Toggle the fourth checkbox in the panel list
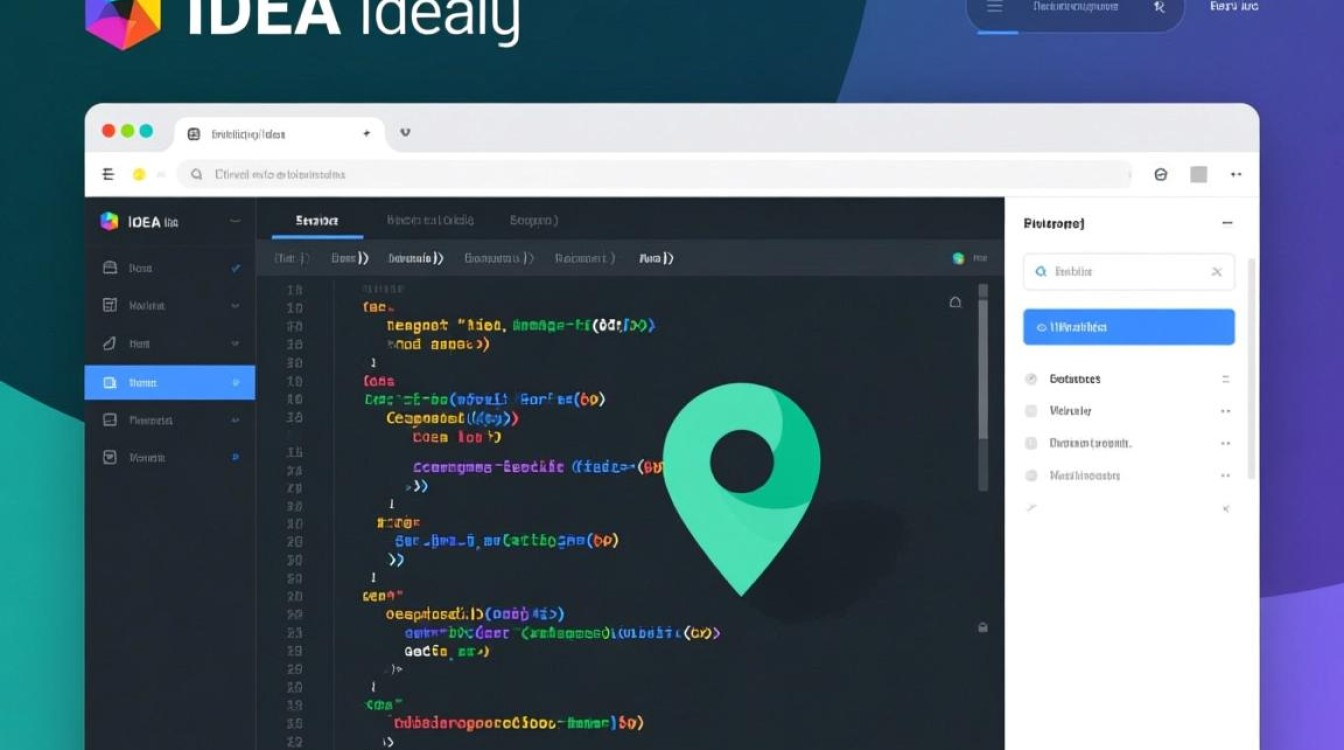Image resolution: width=1344 pixels, height=750 pixels. pyautogui.click(x=1031, y=476)
